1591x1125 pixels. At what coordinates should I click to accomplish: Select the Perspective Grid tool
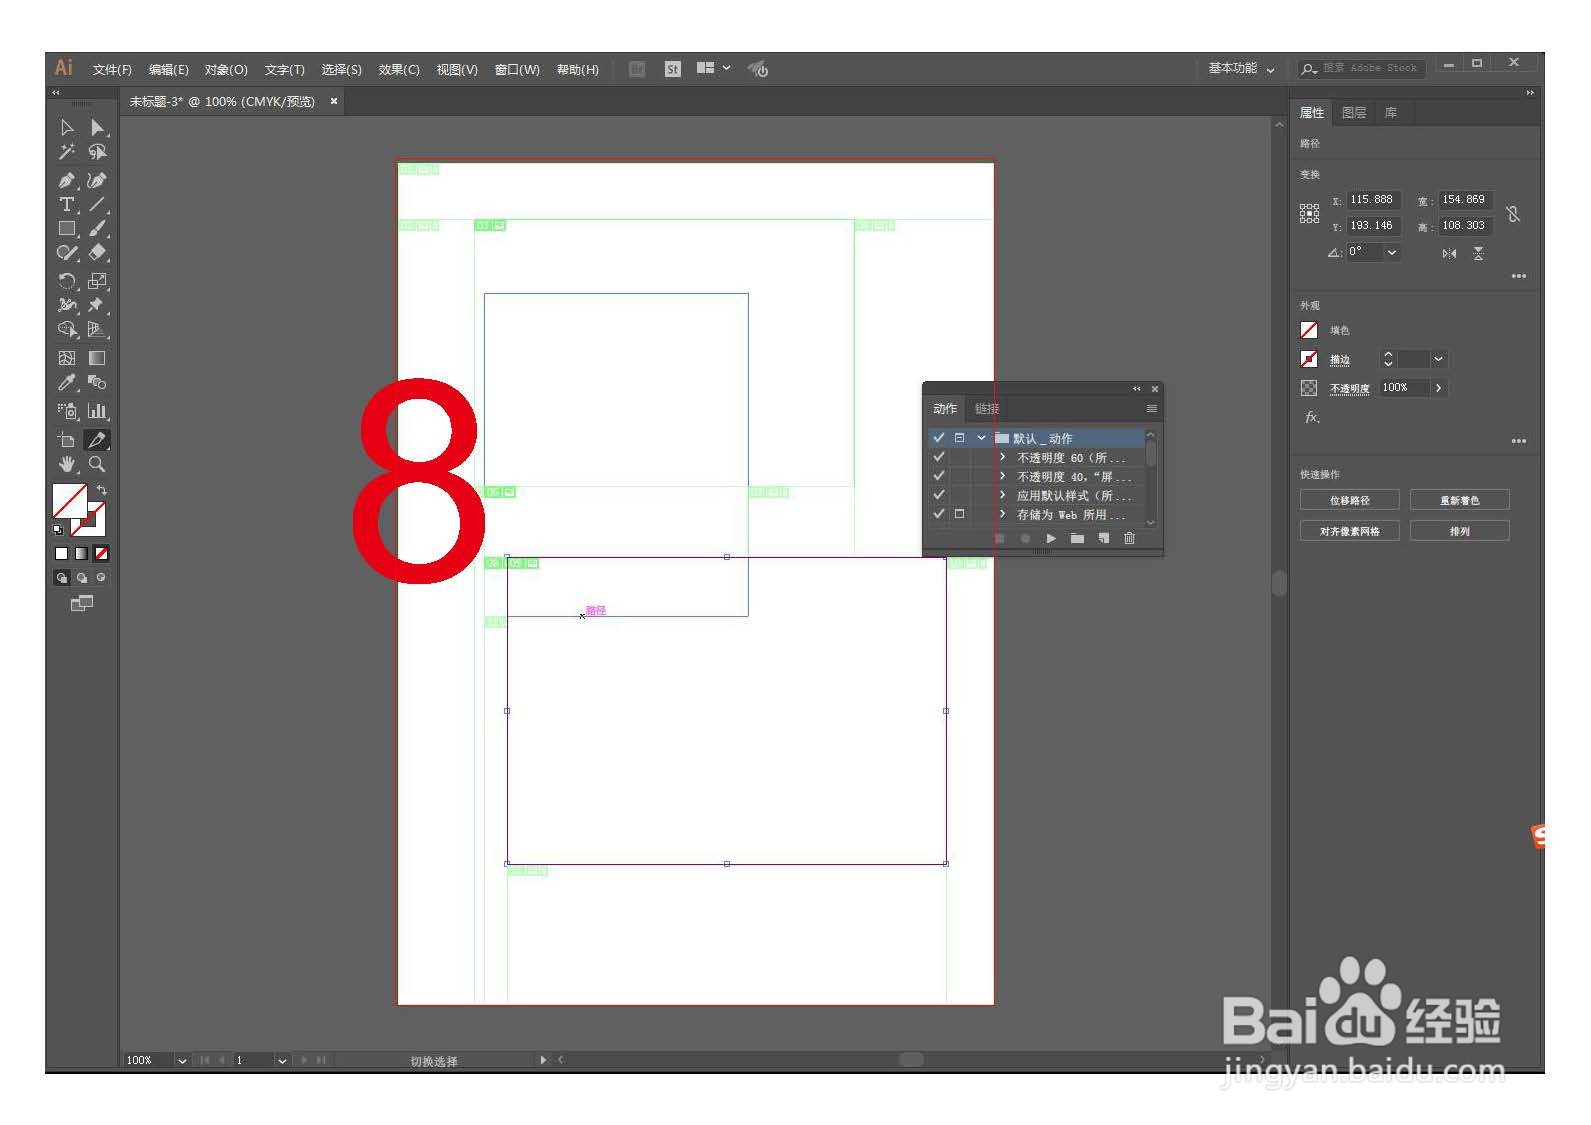click(97, 329)
